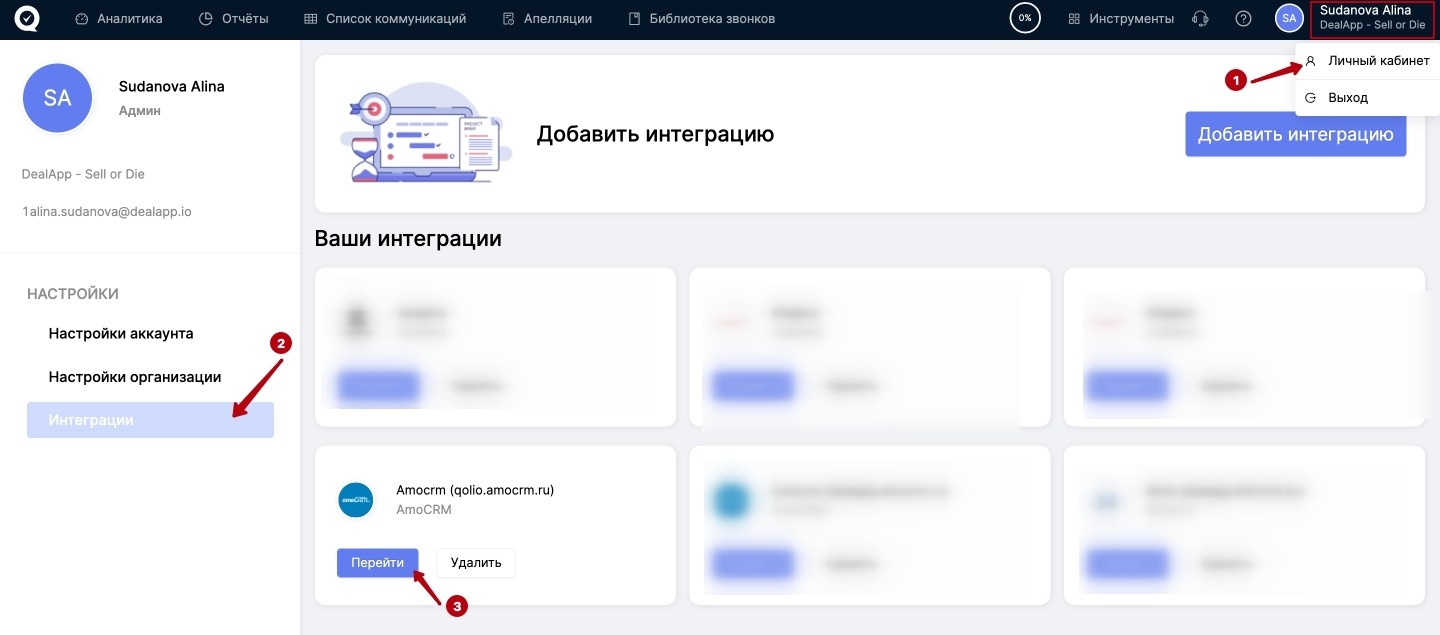Image resolution: width=1440 pixels, height=635 pixels.
Task: Navigate to Апелляции
Action: (547, 19)
